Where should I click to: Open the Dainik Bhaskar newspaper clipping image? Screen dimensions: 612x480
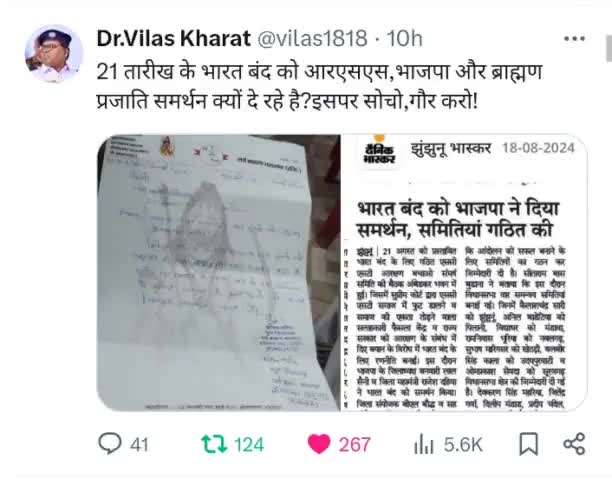[464, 272]
